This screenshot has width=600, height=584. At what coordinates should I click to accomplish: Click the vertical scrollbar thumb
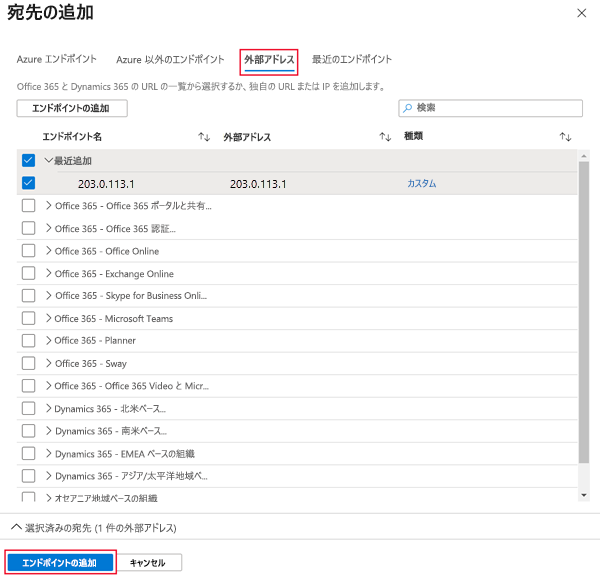pyautogui.click(x=584, y=312)
